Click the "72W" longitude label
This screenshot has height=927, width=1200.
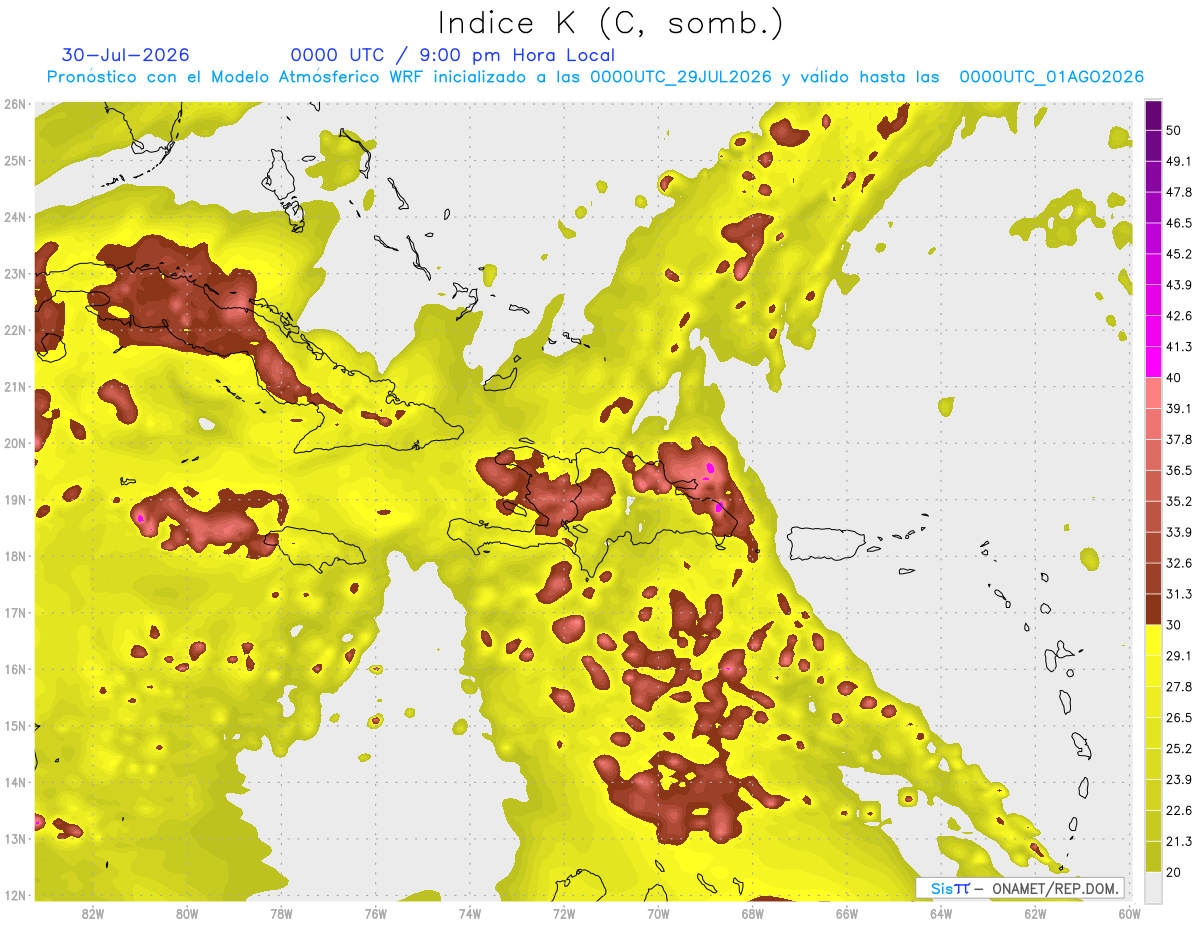(564, 914)
